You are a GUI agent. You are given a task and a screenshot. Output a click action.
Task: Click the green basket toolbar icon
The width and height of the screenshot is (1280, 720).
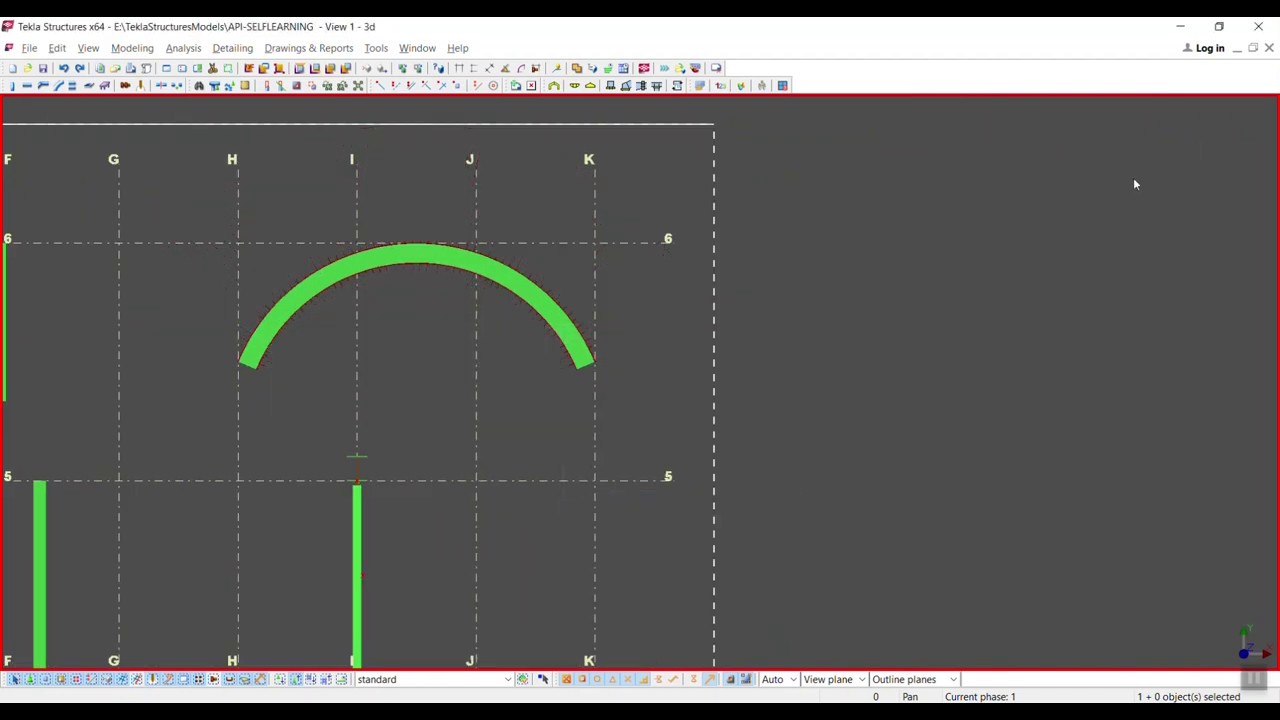(x=608, y=68)
